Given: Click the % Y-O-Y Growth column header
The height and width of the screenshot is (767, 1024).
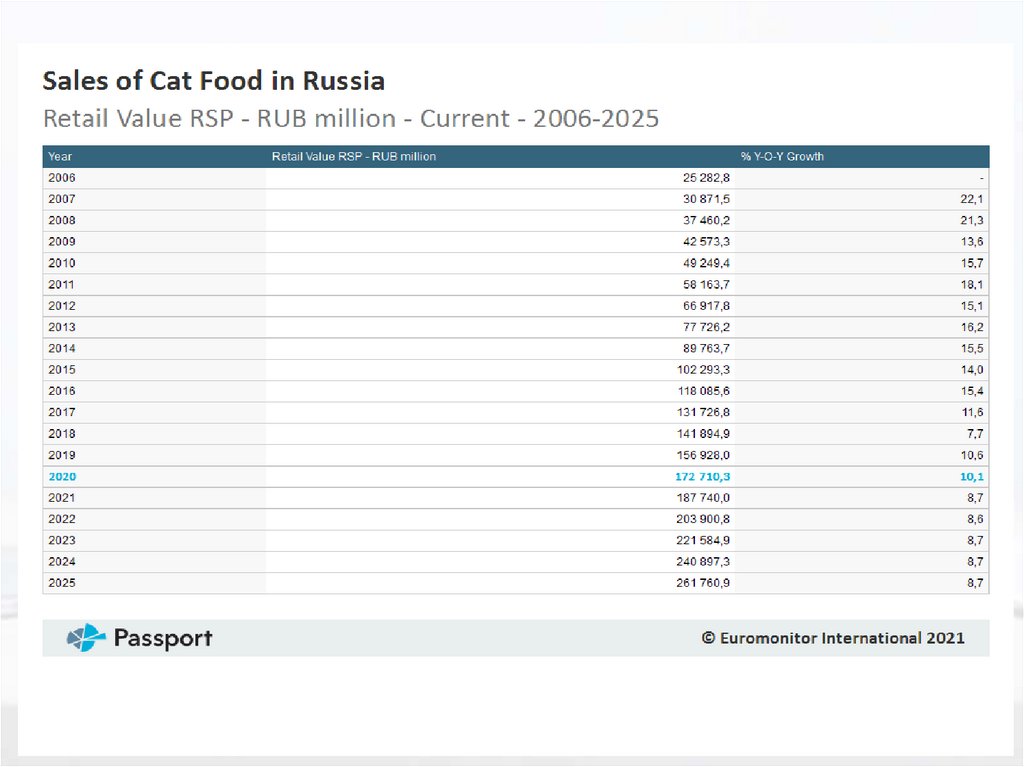Looking at the screenshot, I should 782,156.
